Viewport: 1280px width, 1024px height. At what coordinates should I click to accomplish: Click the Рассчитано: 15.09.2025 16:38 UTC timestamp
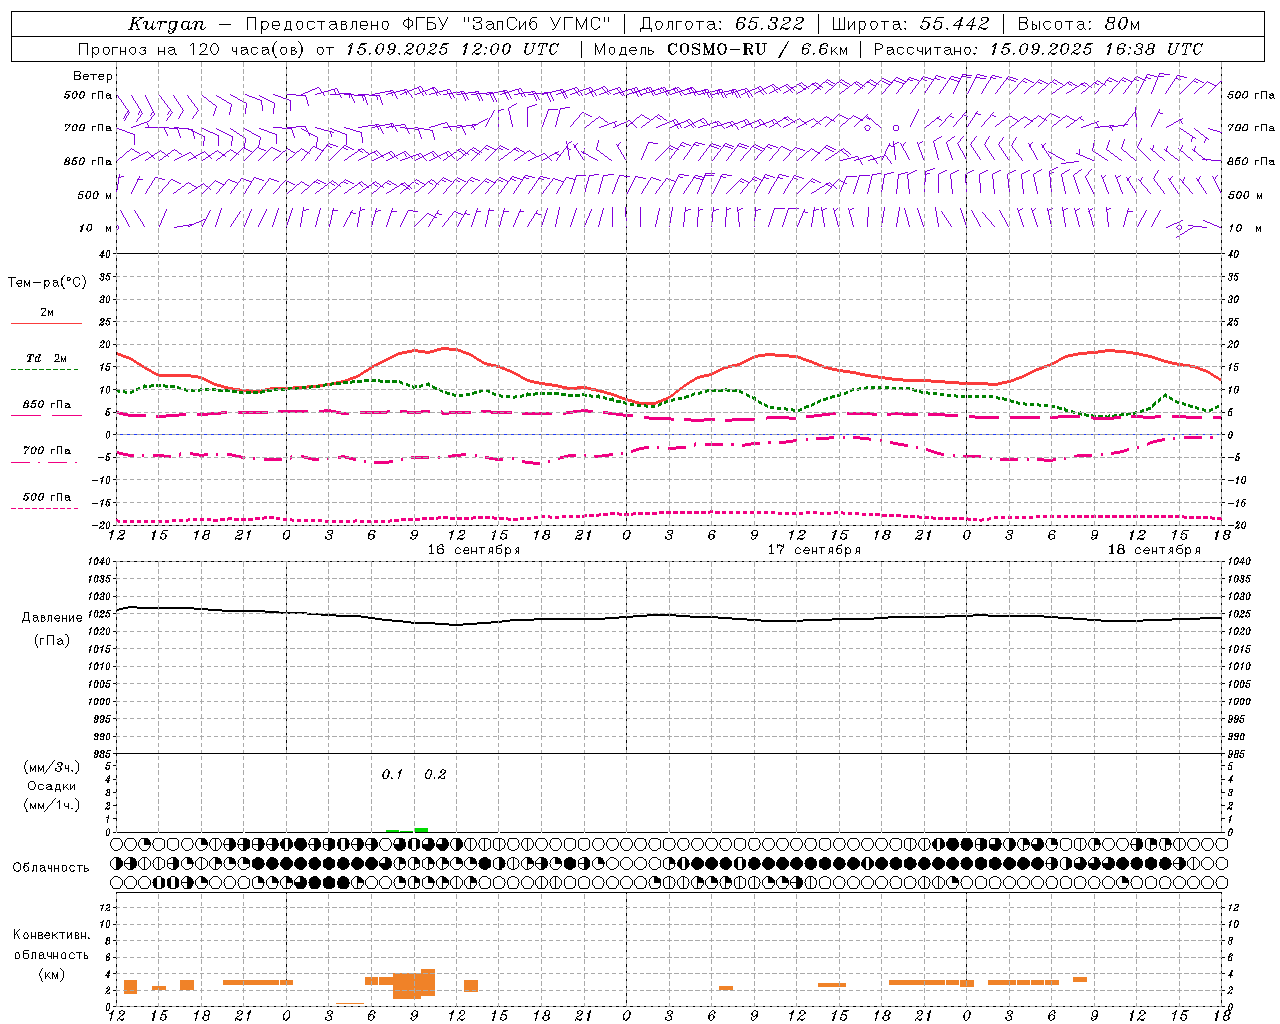point(1038,49)
